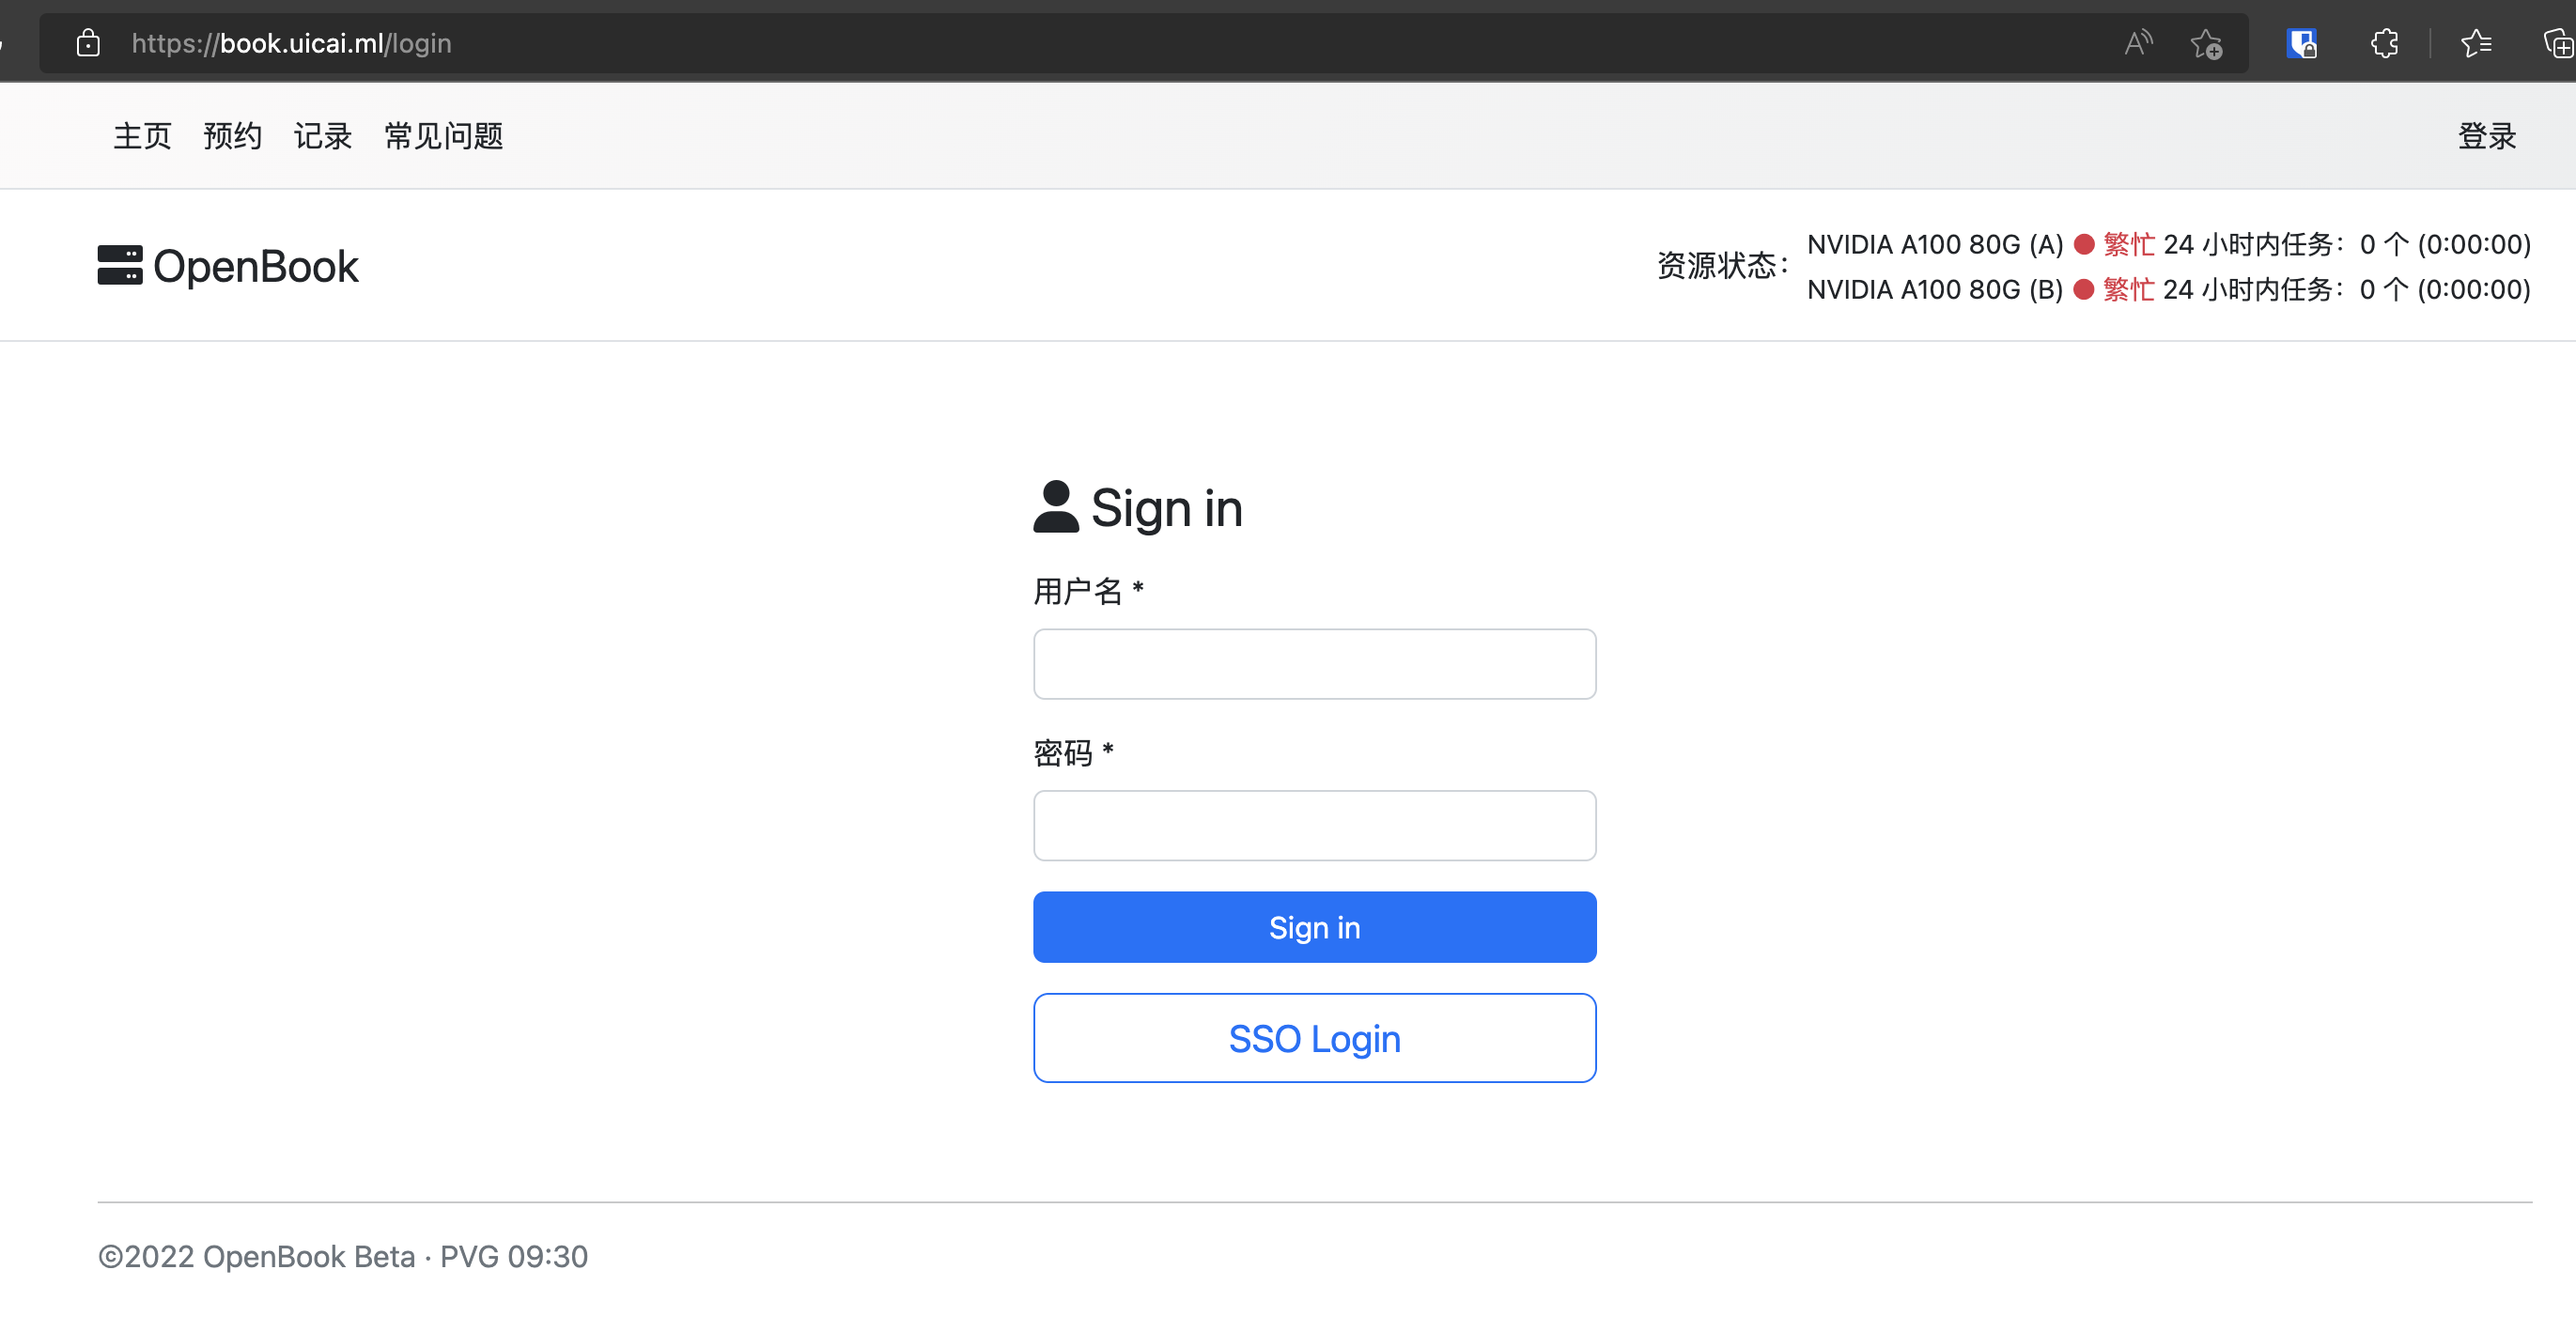The width and height of the screenshot is (2576, 1332).
Task: Open the Favorites list icon
Action: (2476, 43)
